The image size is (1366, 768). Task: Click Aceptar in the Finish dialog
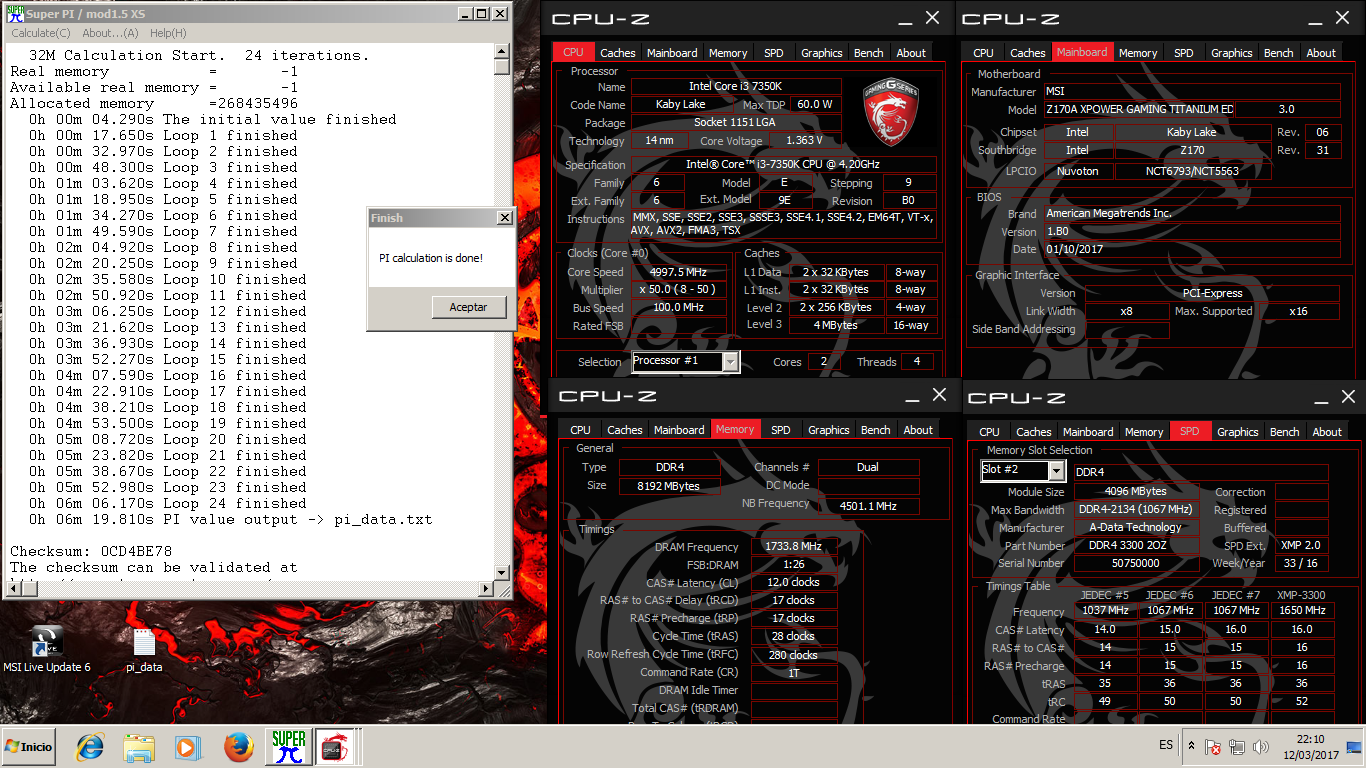pyautogui.click(x=468, y=307)
